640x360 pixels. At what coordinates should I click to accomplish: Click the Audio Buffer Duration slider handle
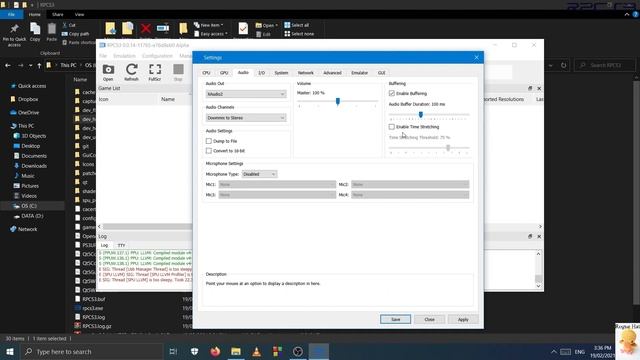click(420, 115)
